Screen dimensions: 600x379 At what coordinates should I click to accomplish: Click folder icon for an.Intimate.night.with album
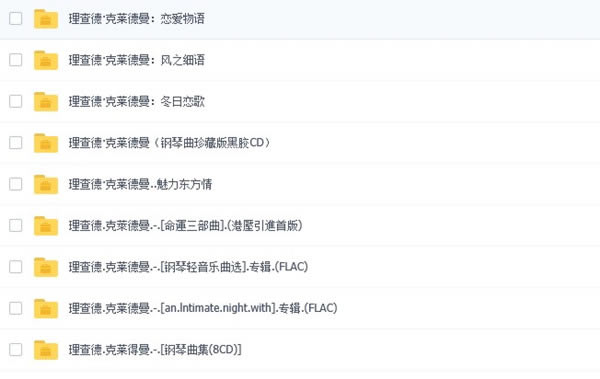(46, 308)
